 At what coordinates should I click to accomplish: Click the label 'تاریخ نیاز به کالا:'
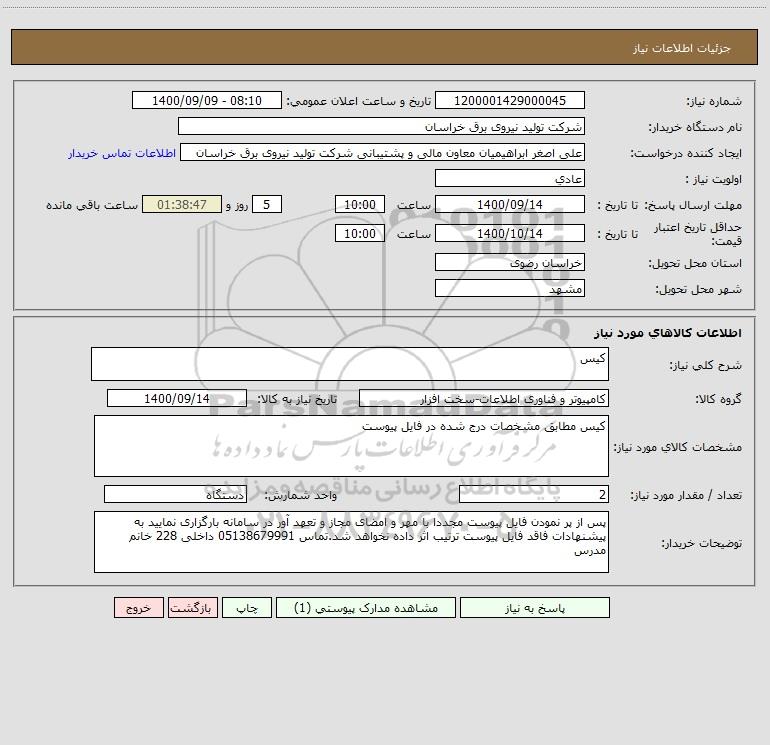[x=298, y=399]
